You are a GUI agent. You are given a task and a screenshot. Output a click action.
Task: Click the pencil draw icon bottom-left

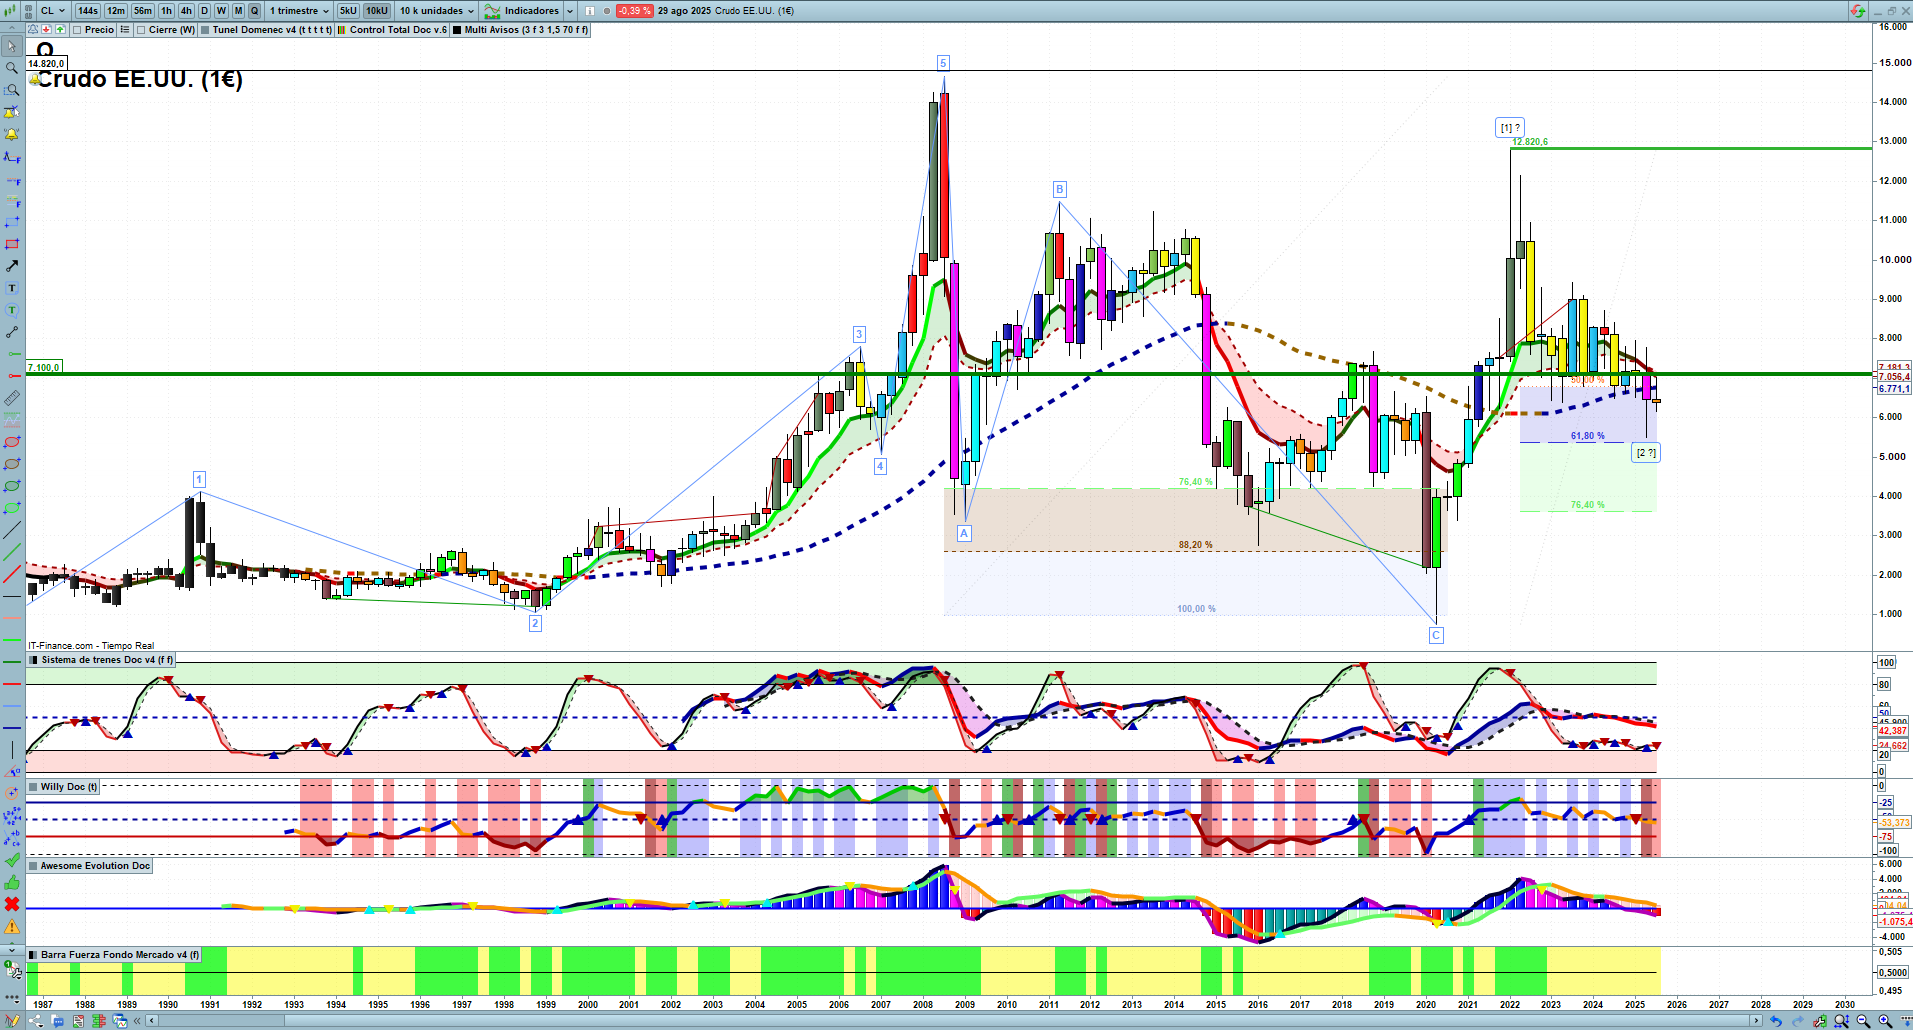(12, 1021)
